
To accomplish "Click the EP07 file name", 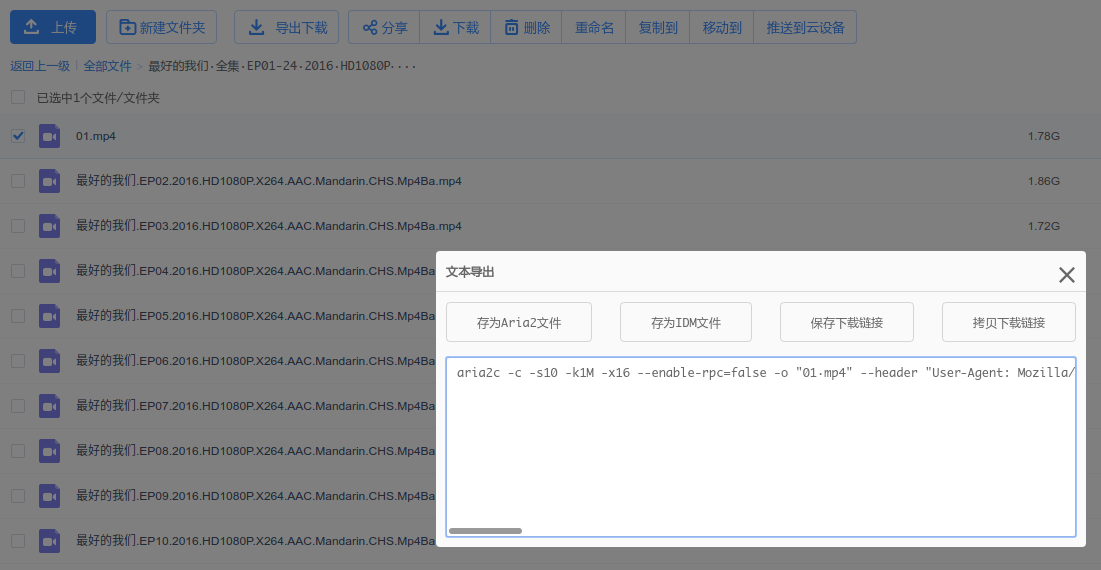I will pyautogui.click(x=256, y=406).
